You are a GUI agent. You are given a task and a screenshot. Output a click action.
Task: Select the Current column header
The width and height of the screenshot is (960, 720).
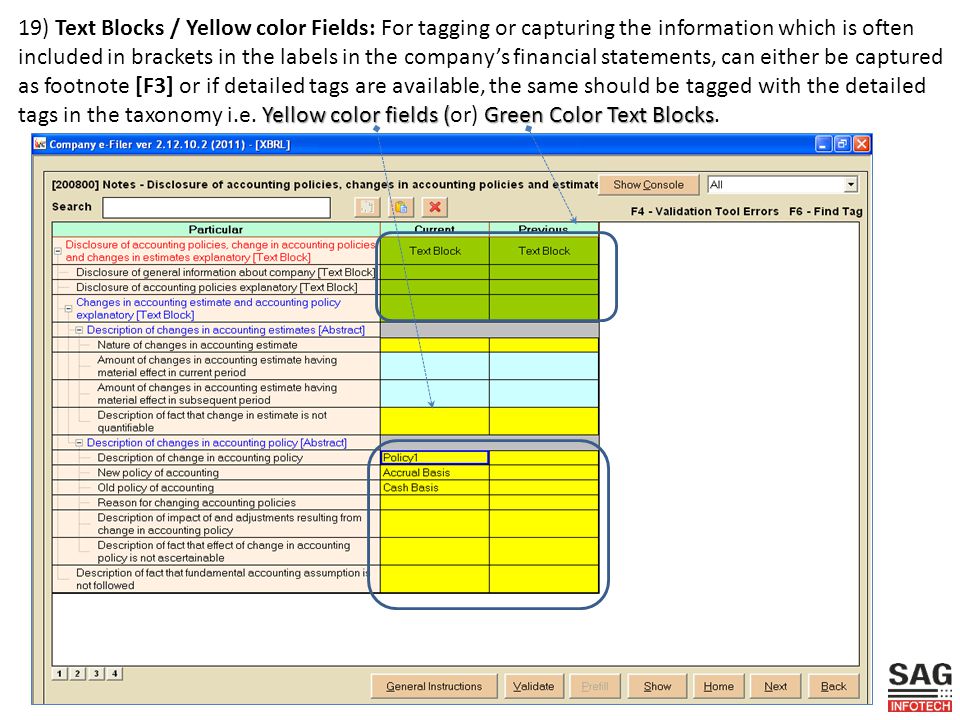435,230
